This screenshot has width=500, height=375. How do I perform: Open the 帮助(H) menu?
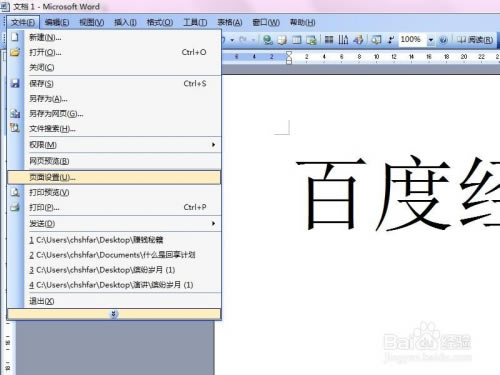point(302,22)
